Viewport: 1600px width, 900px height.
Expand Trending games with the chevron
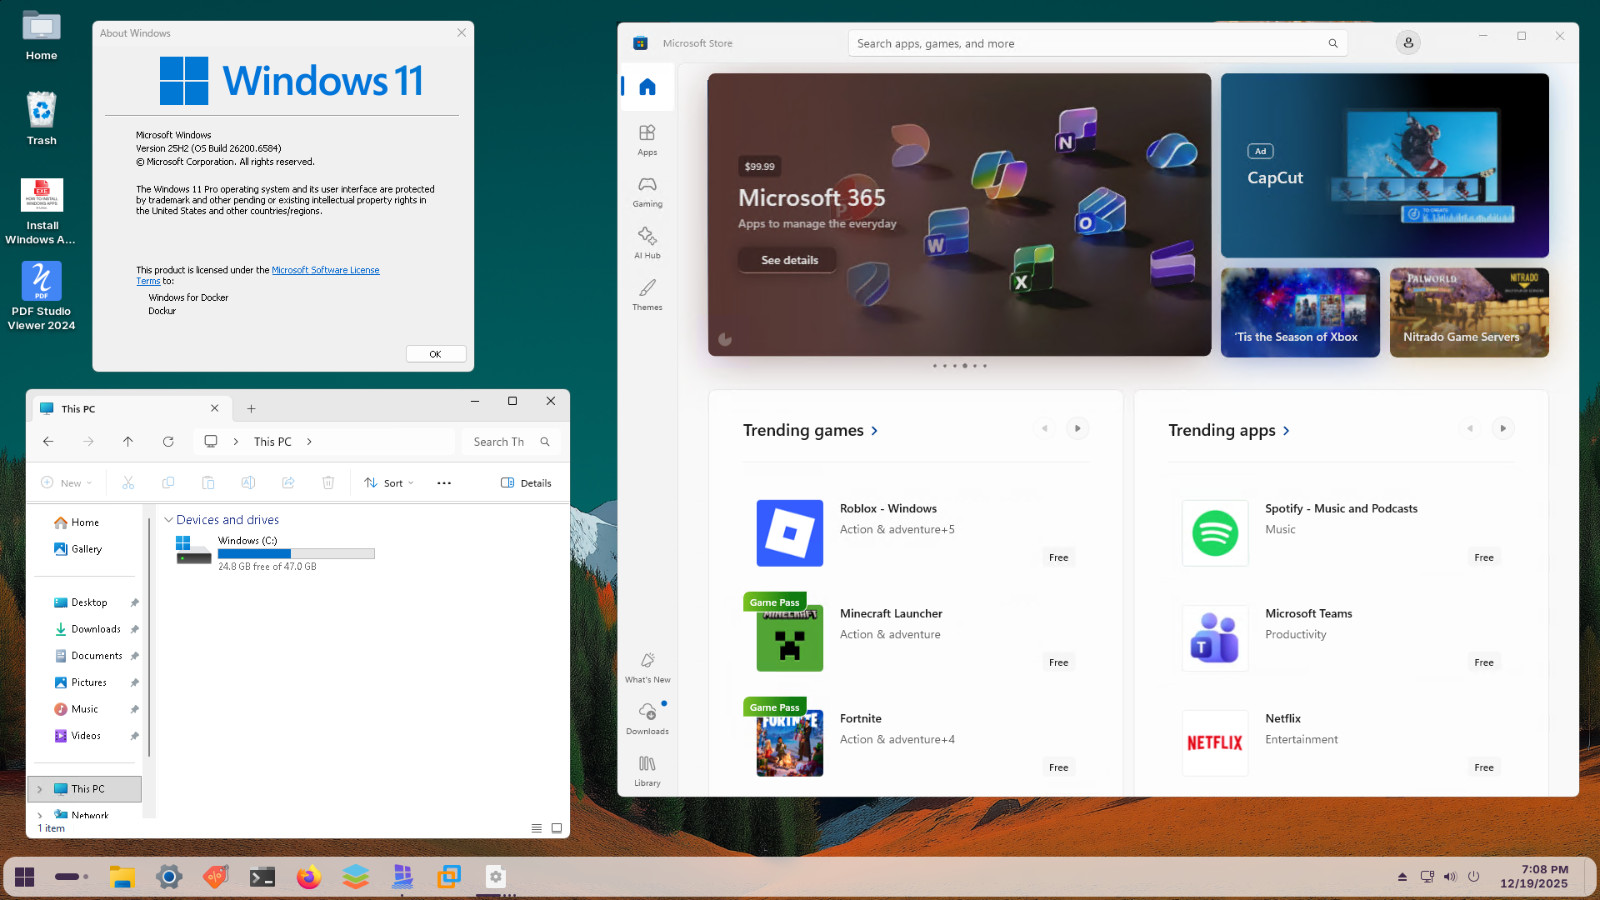(874, 431)
